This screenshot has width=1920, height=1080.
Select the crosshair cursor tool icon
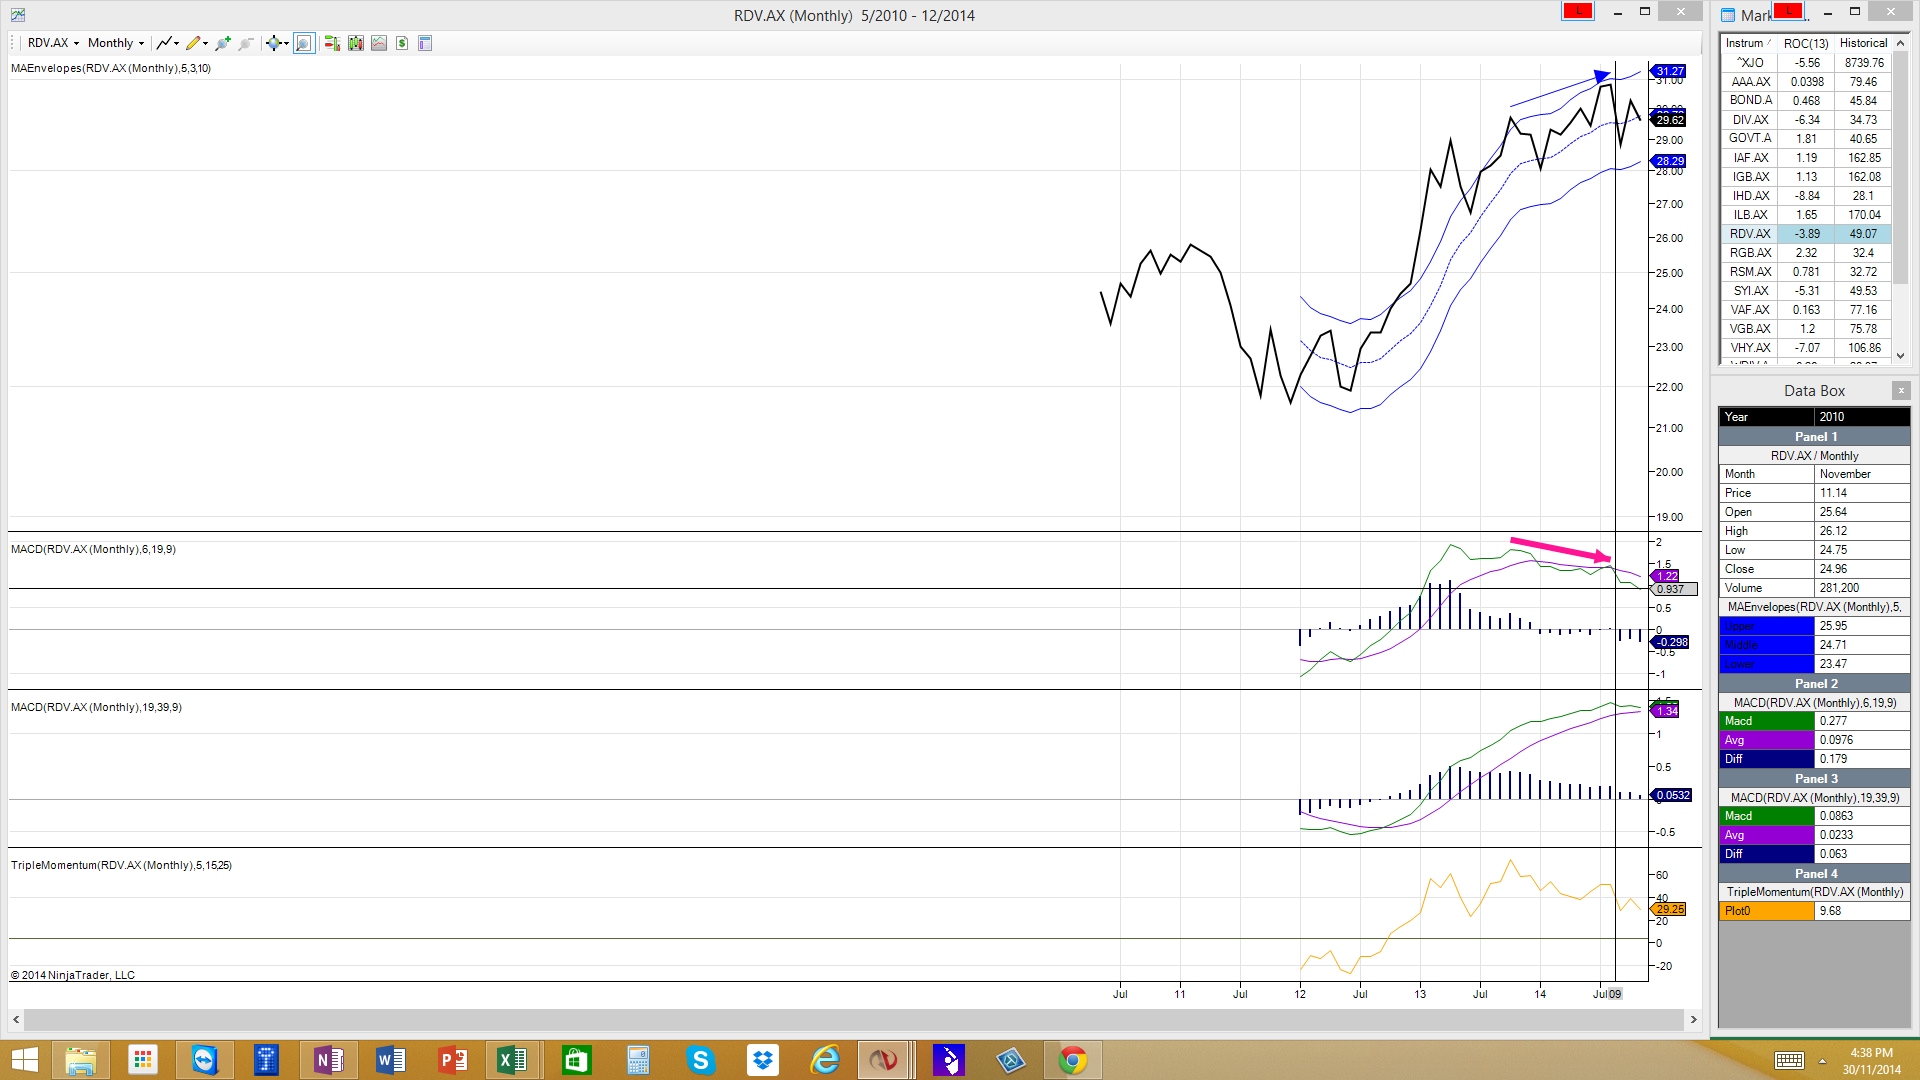tap(273, 43)
